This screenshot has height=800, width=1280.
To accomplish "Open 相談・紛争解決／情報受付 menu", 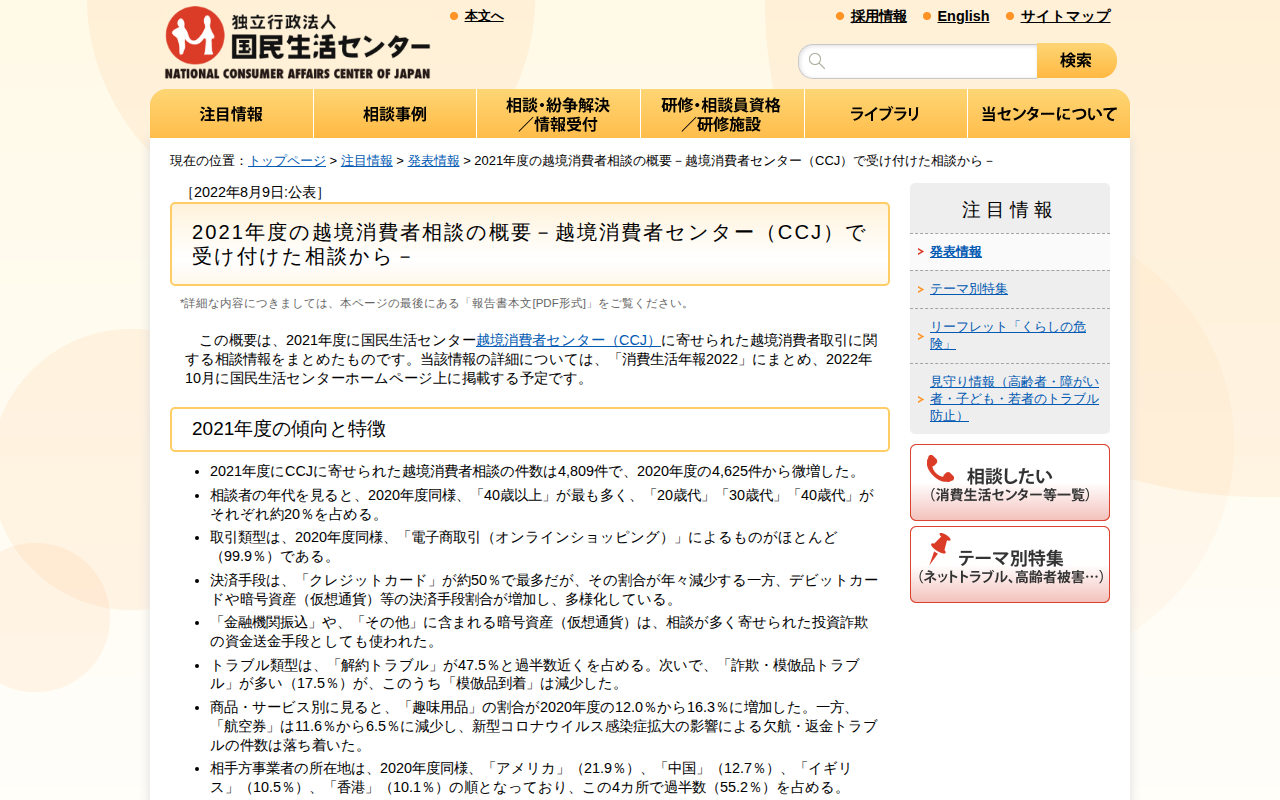I will click(x=558, y=114).
